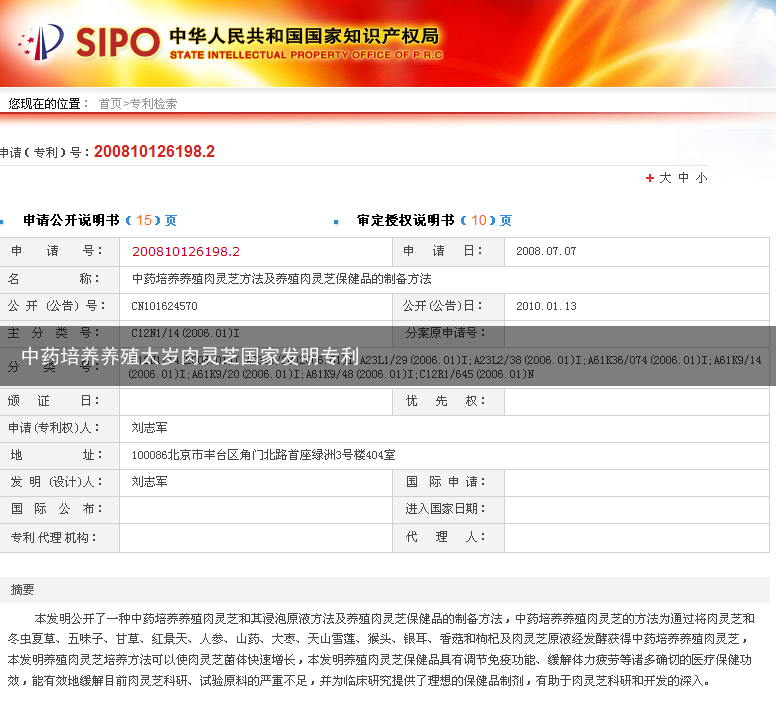Select patent title 中药培养养殖肉灵芝方法
Screen dimensions: 776x711
pyautogui.click(x=282, y=279)
